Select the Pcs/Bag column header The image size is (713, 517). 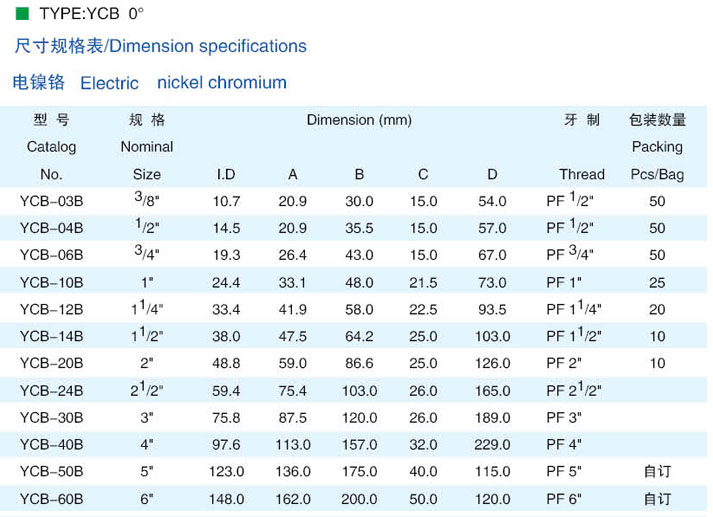click(x=657, y=175)
